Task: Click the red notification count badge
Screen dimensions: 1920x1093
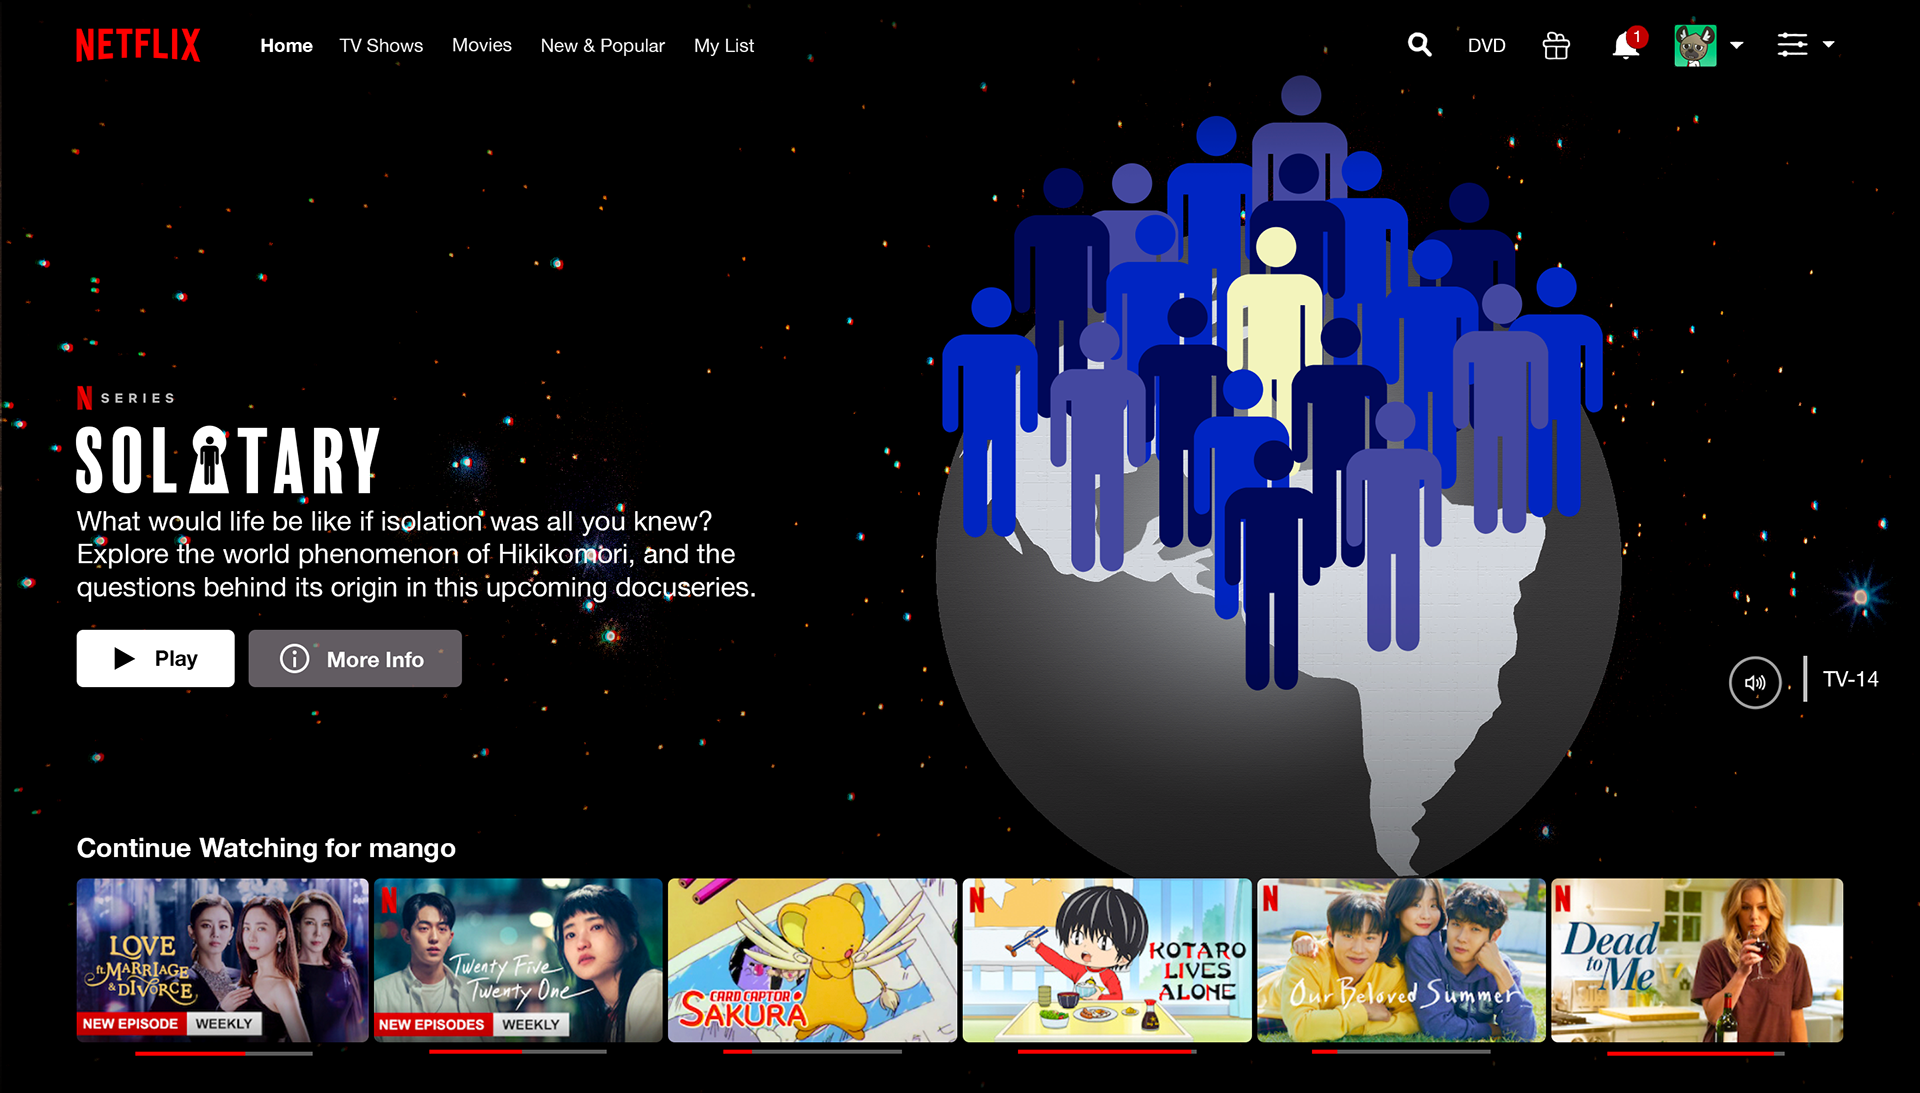Action: point(1637,37)
